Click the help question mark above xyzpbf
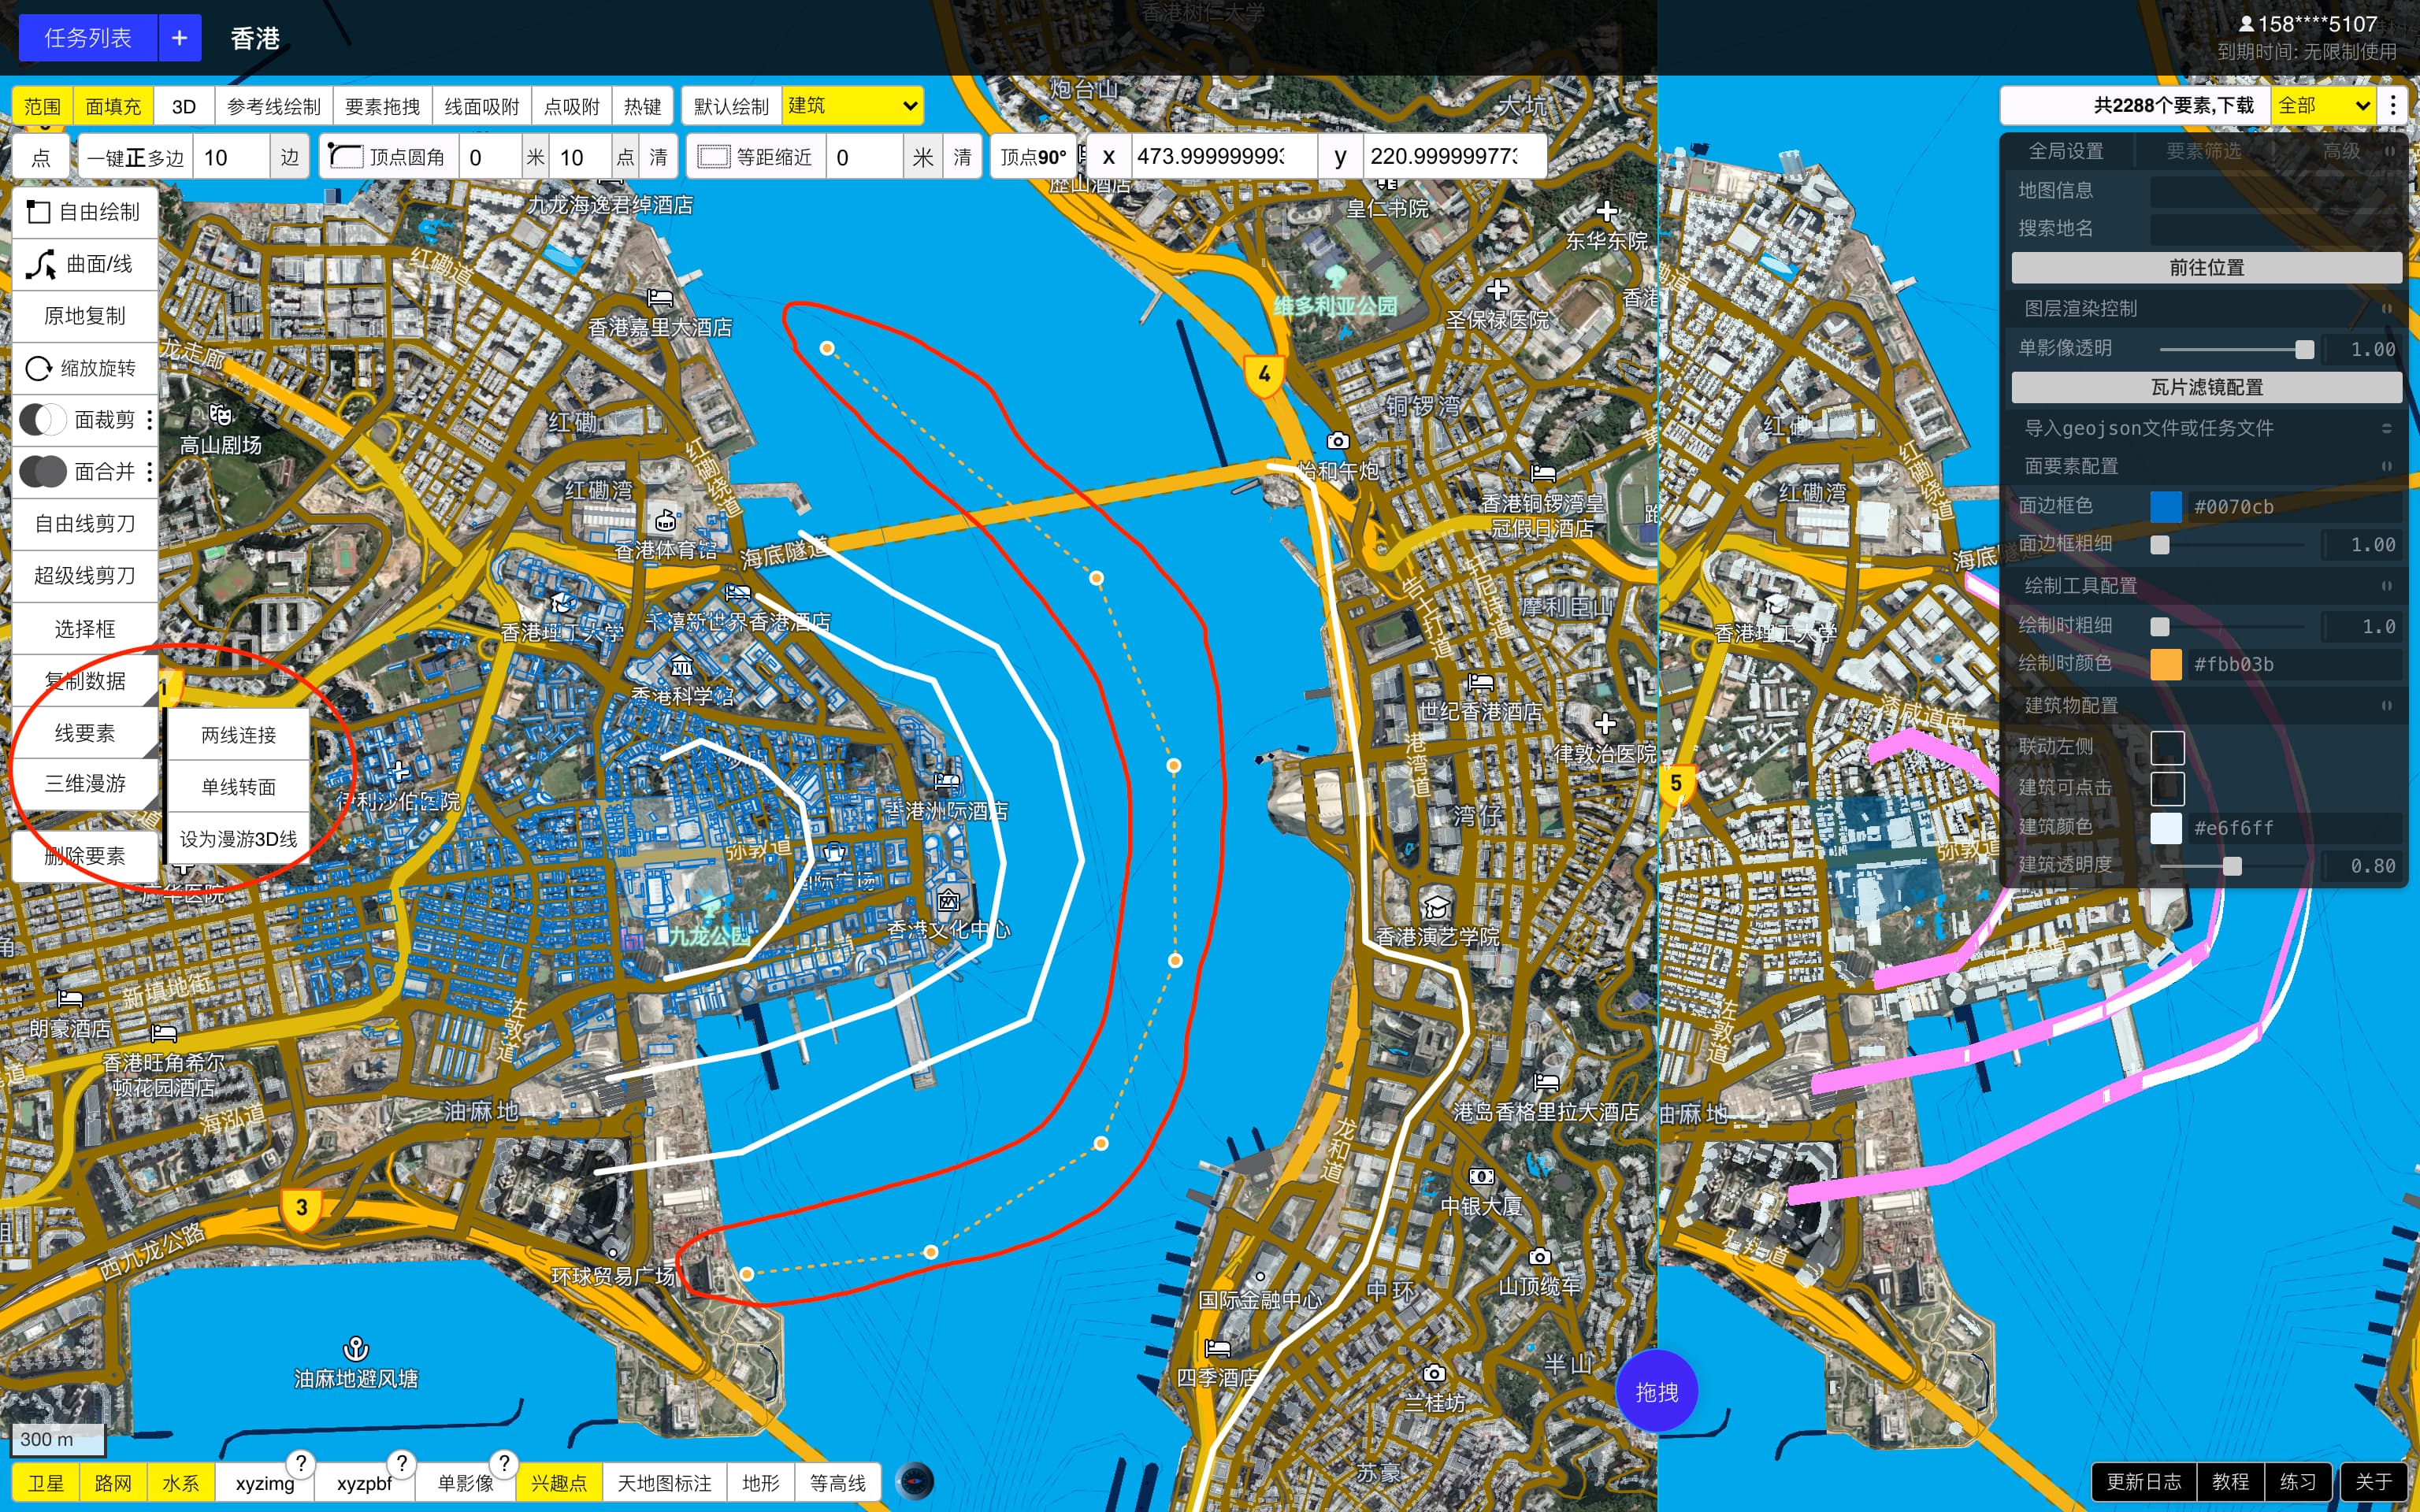 [x=402, y=1463]
